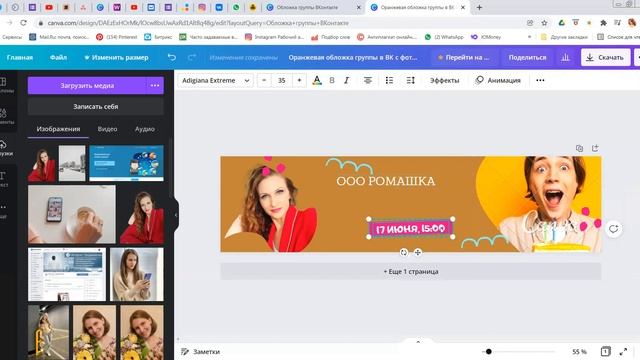Image resolution: width=640 pixels, height=360 pixels.
Task: Undo the last change
Action: [x=172, y=58]
